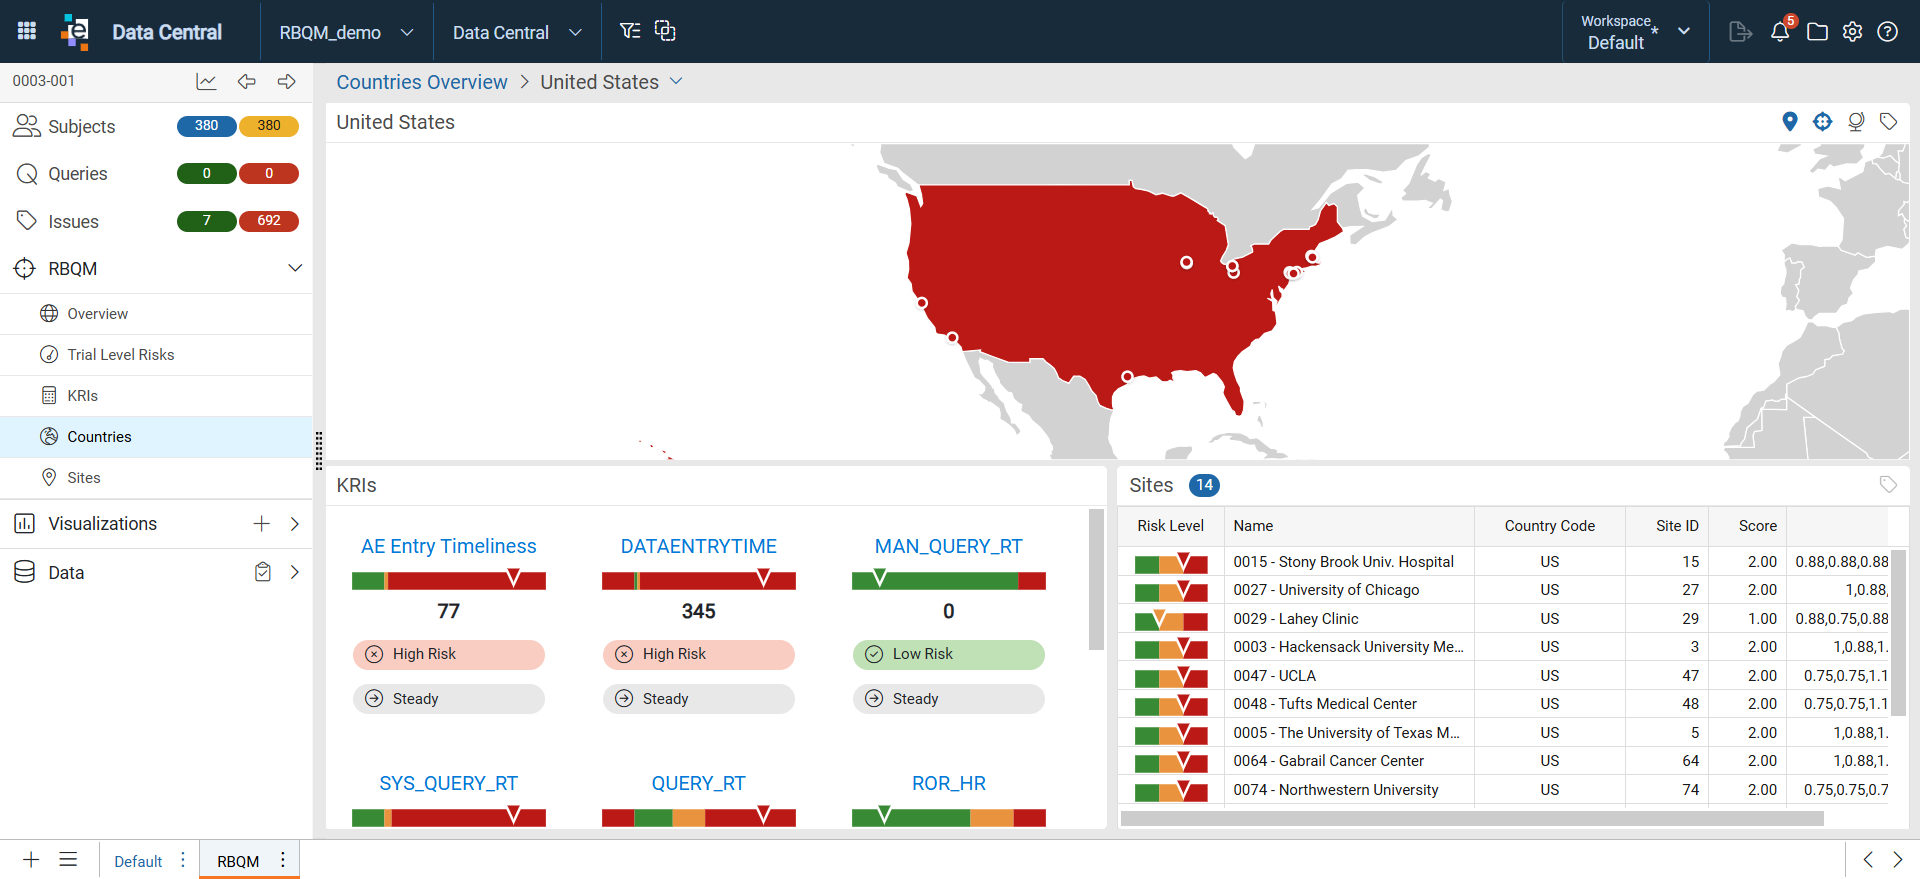Open the Default tab options menu
Viewport: 1920px width, 879px height.
point(183,860)
